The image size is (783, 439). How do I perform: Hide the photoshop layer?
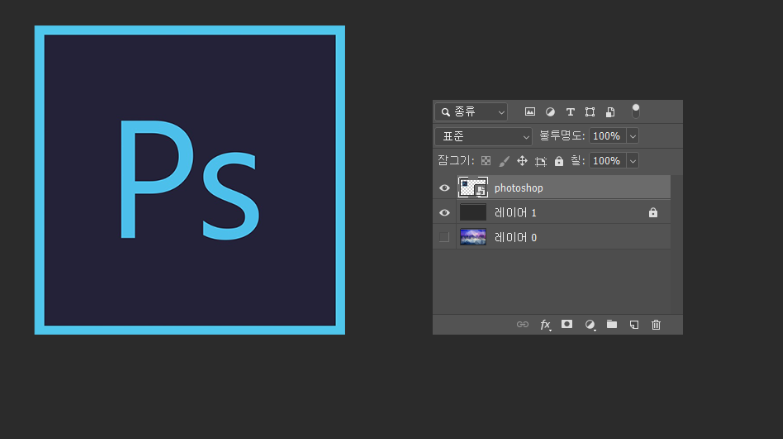pos(444,188)
